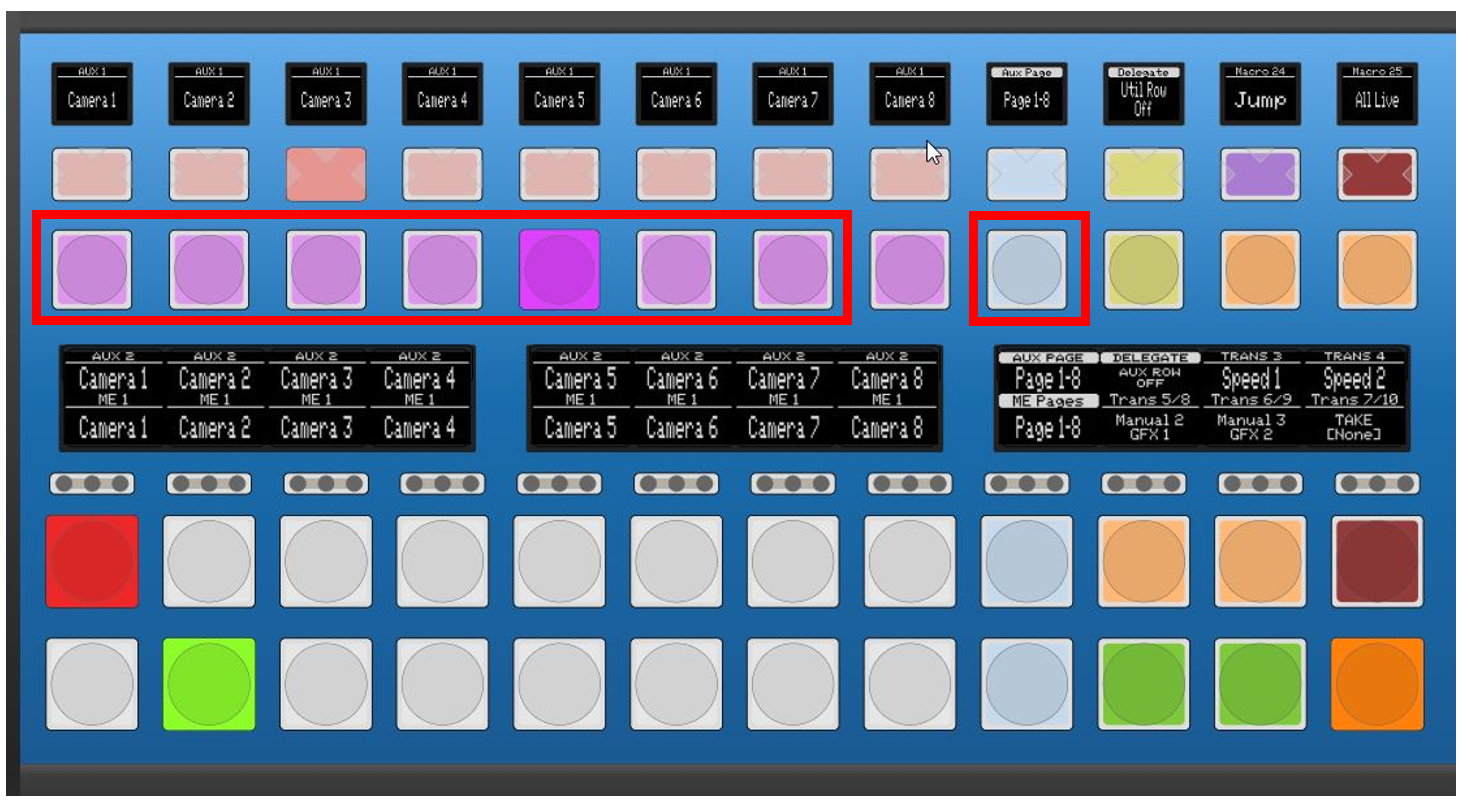This screenshot has height=807, width=1468.
Task: Click the round purple button under AUX 1 Camera 8
Action: click(910, 270)
